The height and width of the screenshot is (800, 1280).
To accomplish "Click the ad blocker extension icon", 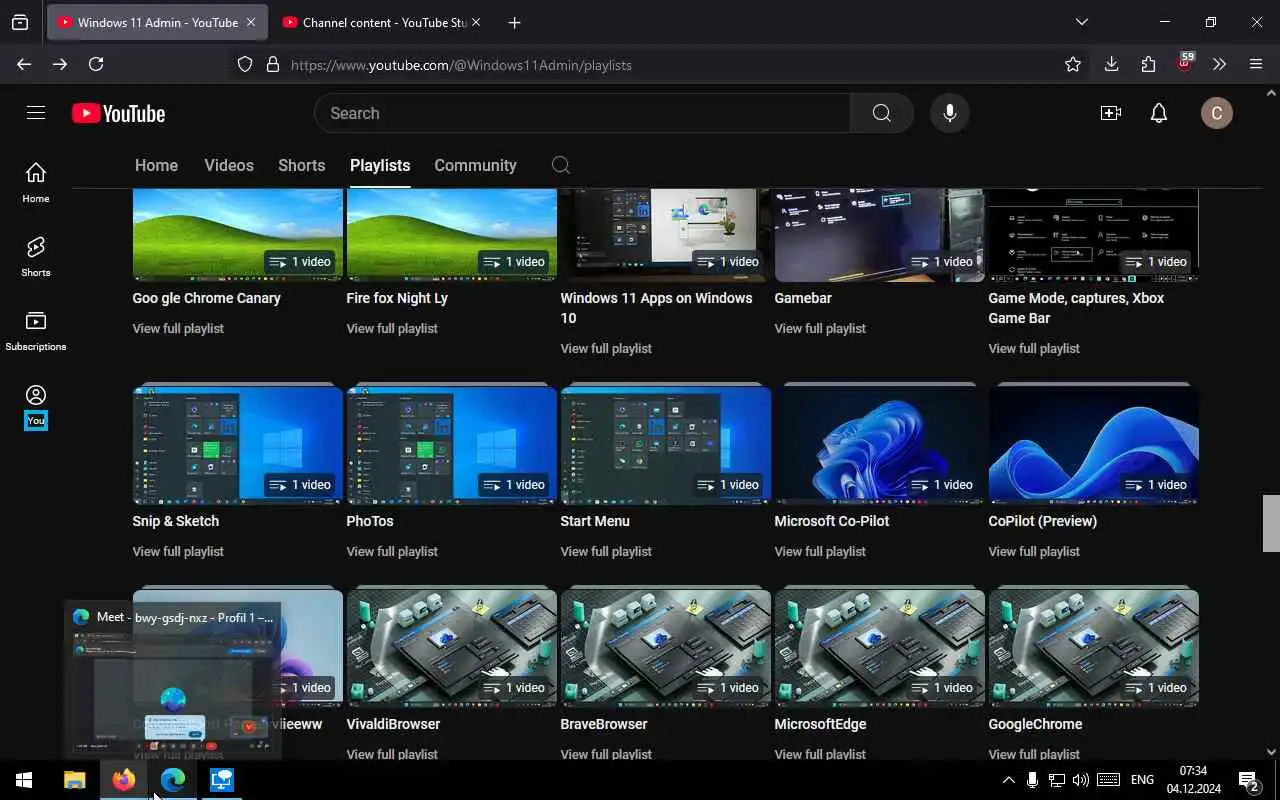I will click(1184, 63).
